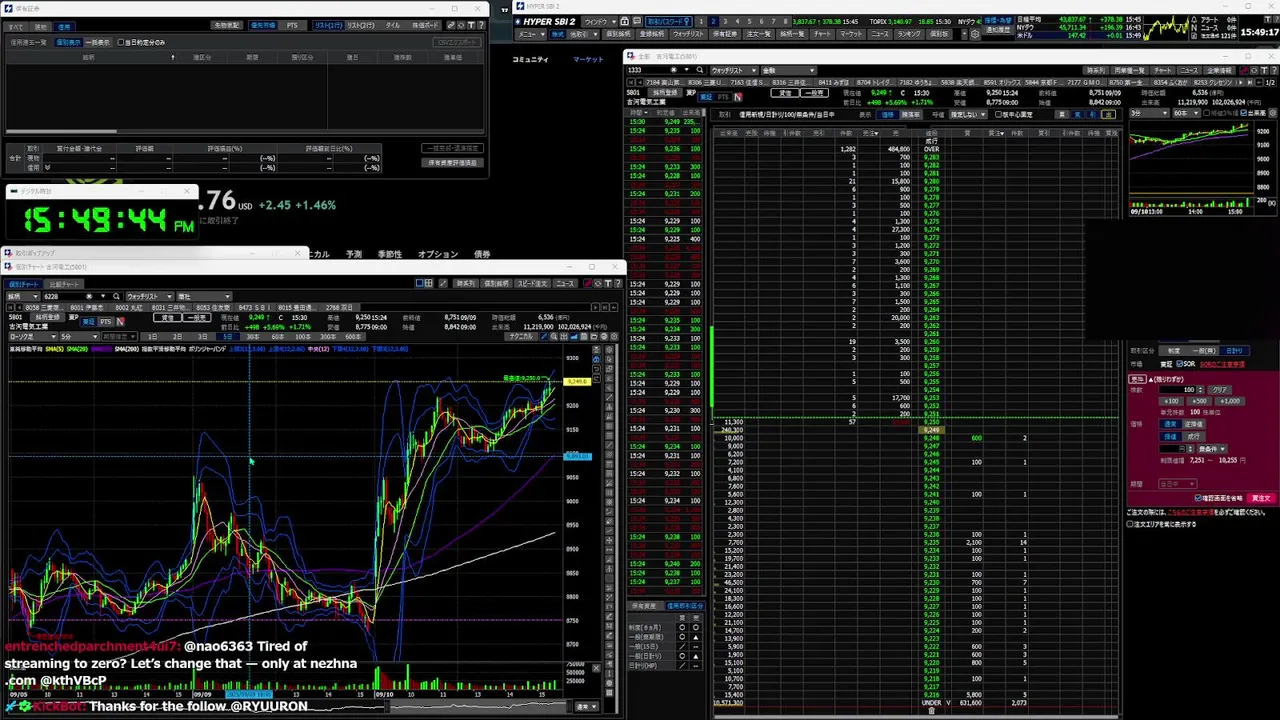Switch to 信用 tab in holdings window
The image size is (1280, 720).
(x=64, y=27)
